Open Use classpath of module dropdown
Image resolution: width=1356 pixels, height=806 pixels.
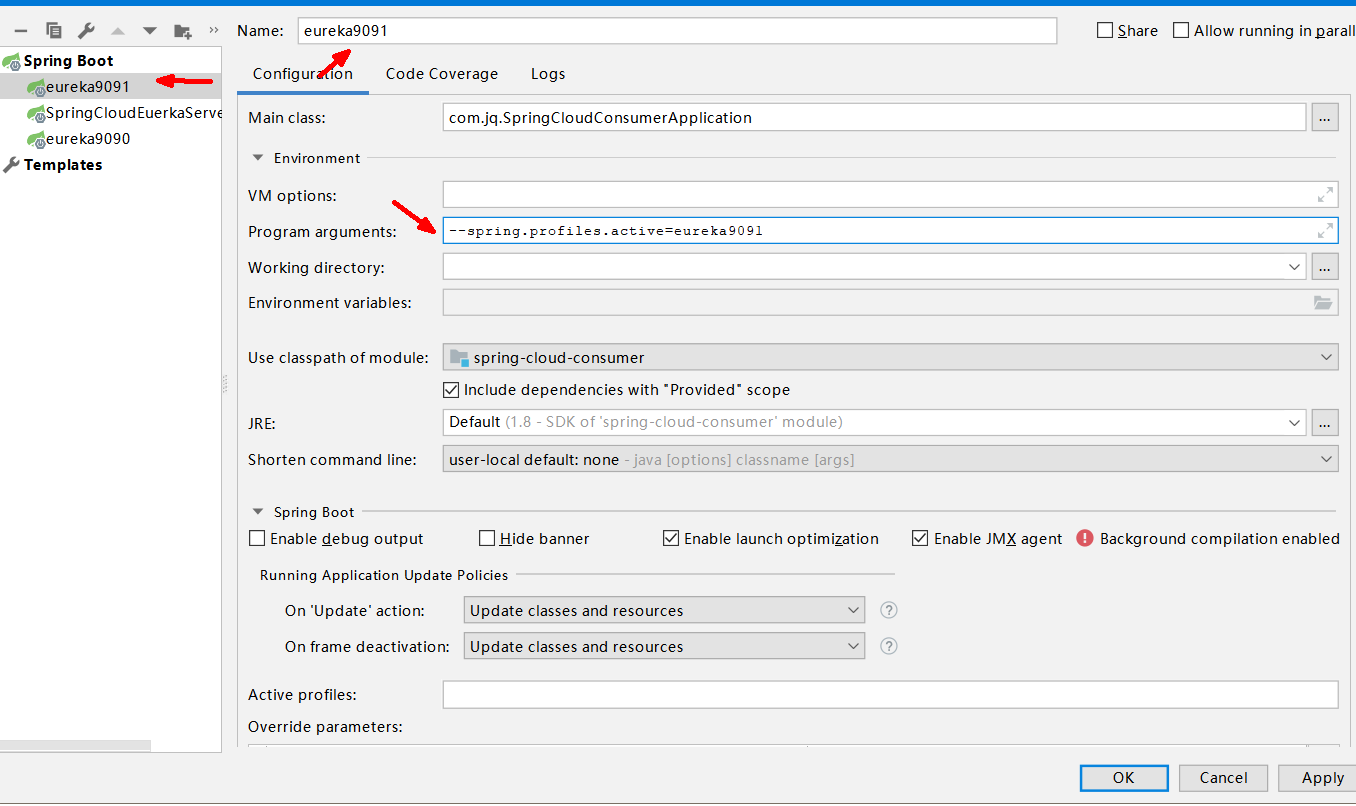coord(1327,357)
